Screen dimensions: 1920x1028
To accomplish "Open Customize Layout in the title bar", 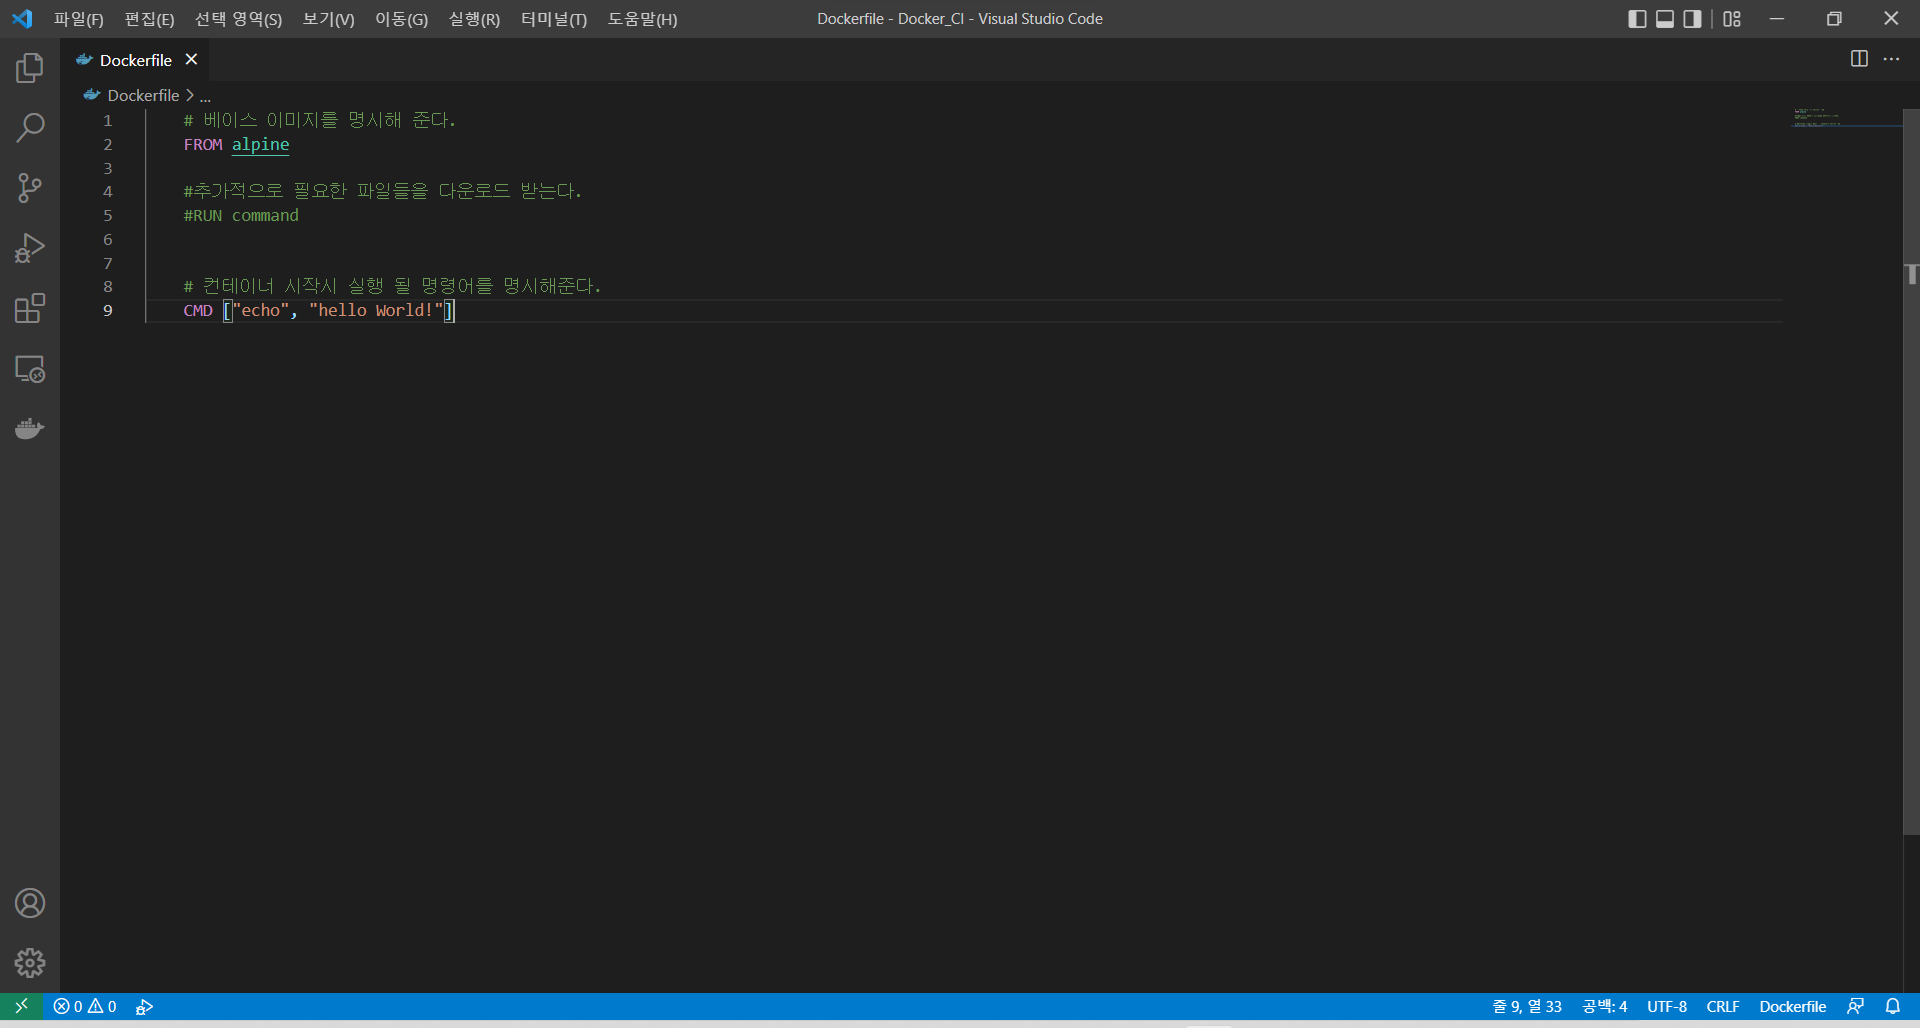I will (x=1732, y=18).
